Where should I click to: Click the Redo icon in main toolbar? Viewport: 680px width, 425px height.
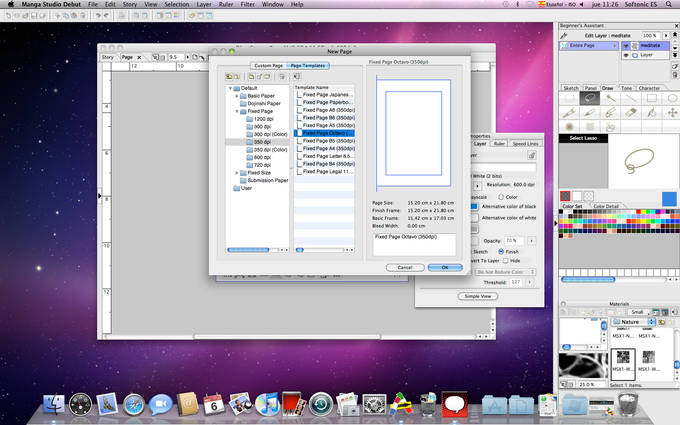click(106, 16)
